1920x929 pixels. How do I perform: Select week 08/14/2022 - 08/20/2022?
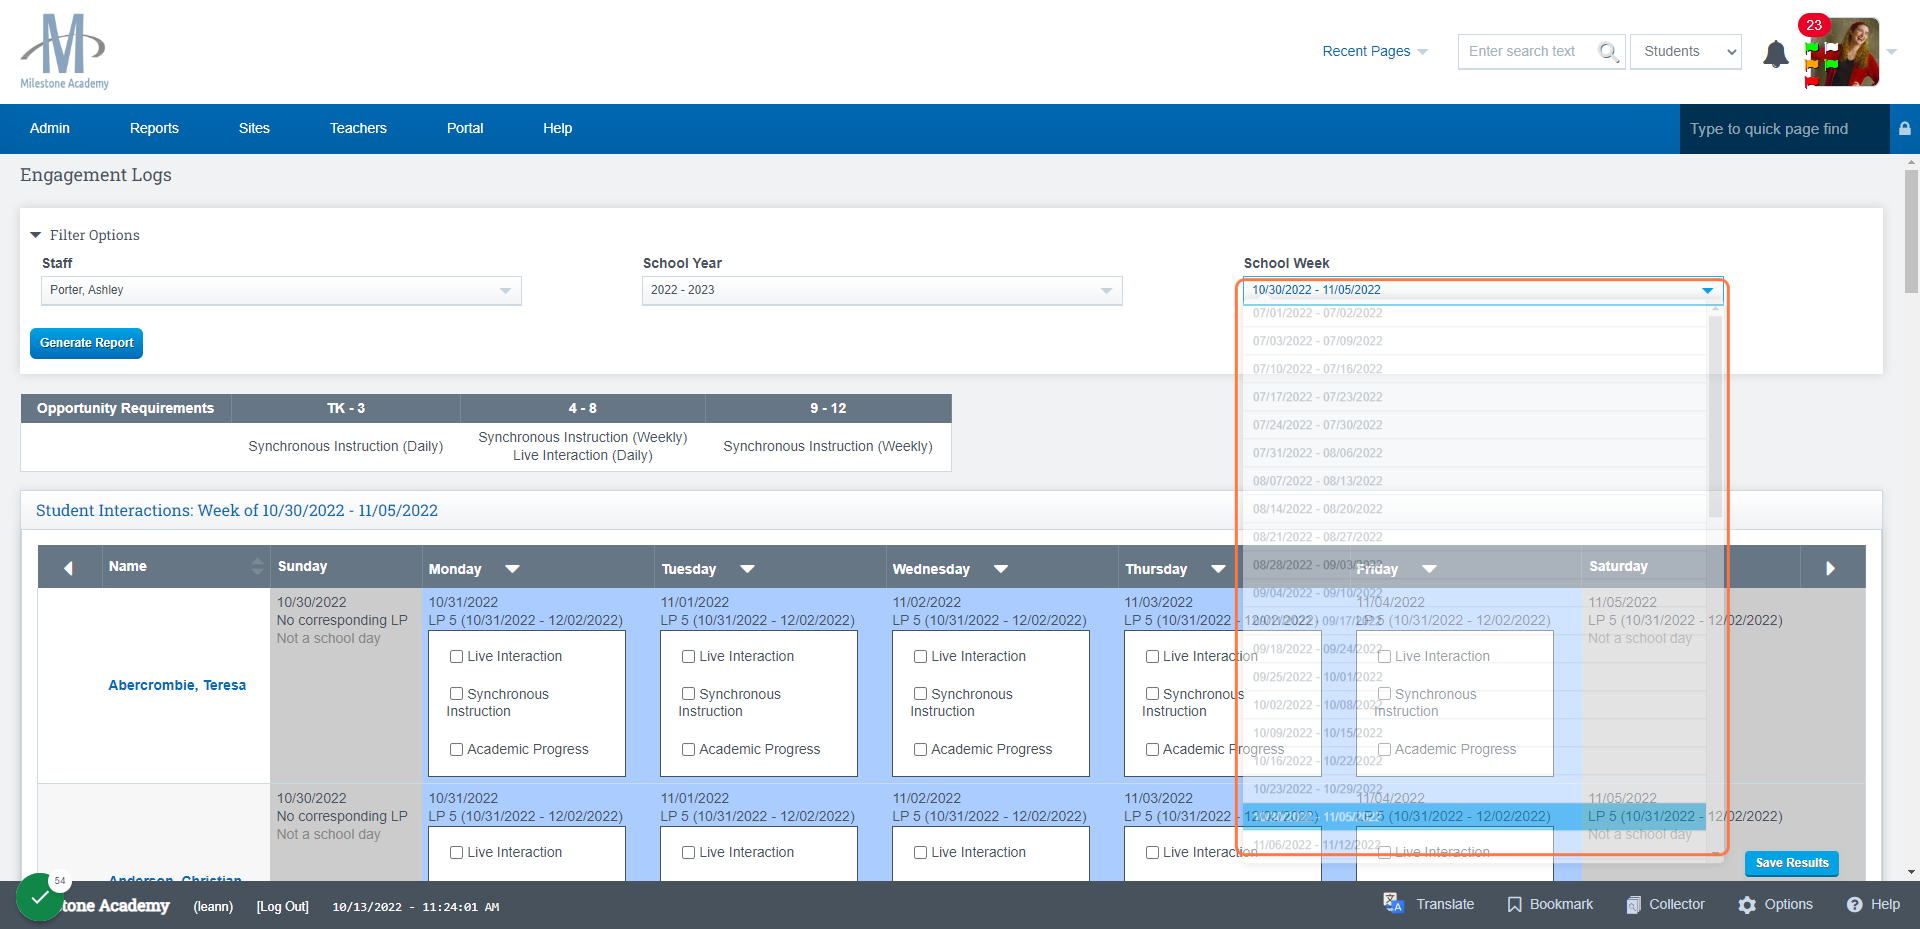pos(1475,509)
